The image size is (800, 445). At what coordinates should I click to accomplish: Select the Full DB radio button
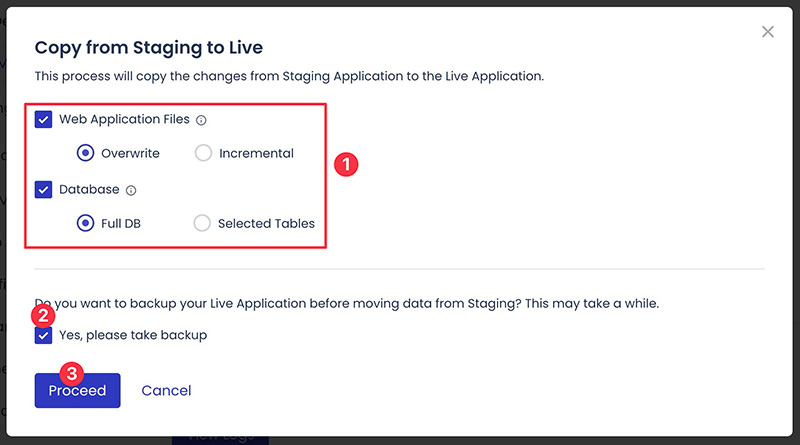(86, 223)
